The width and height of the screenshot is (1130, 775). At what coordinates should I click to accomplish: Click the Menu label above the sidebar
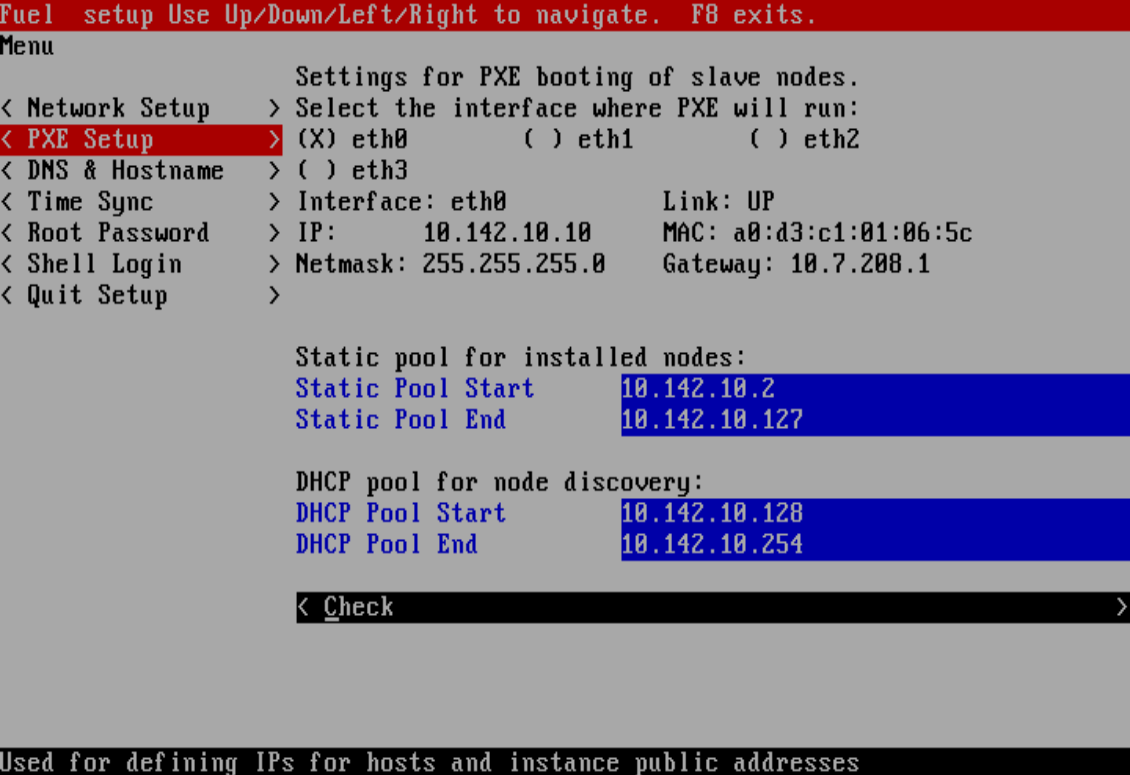point(27,46)
